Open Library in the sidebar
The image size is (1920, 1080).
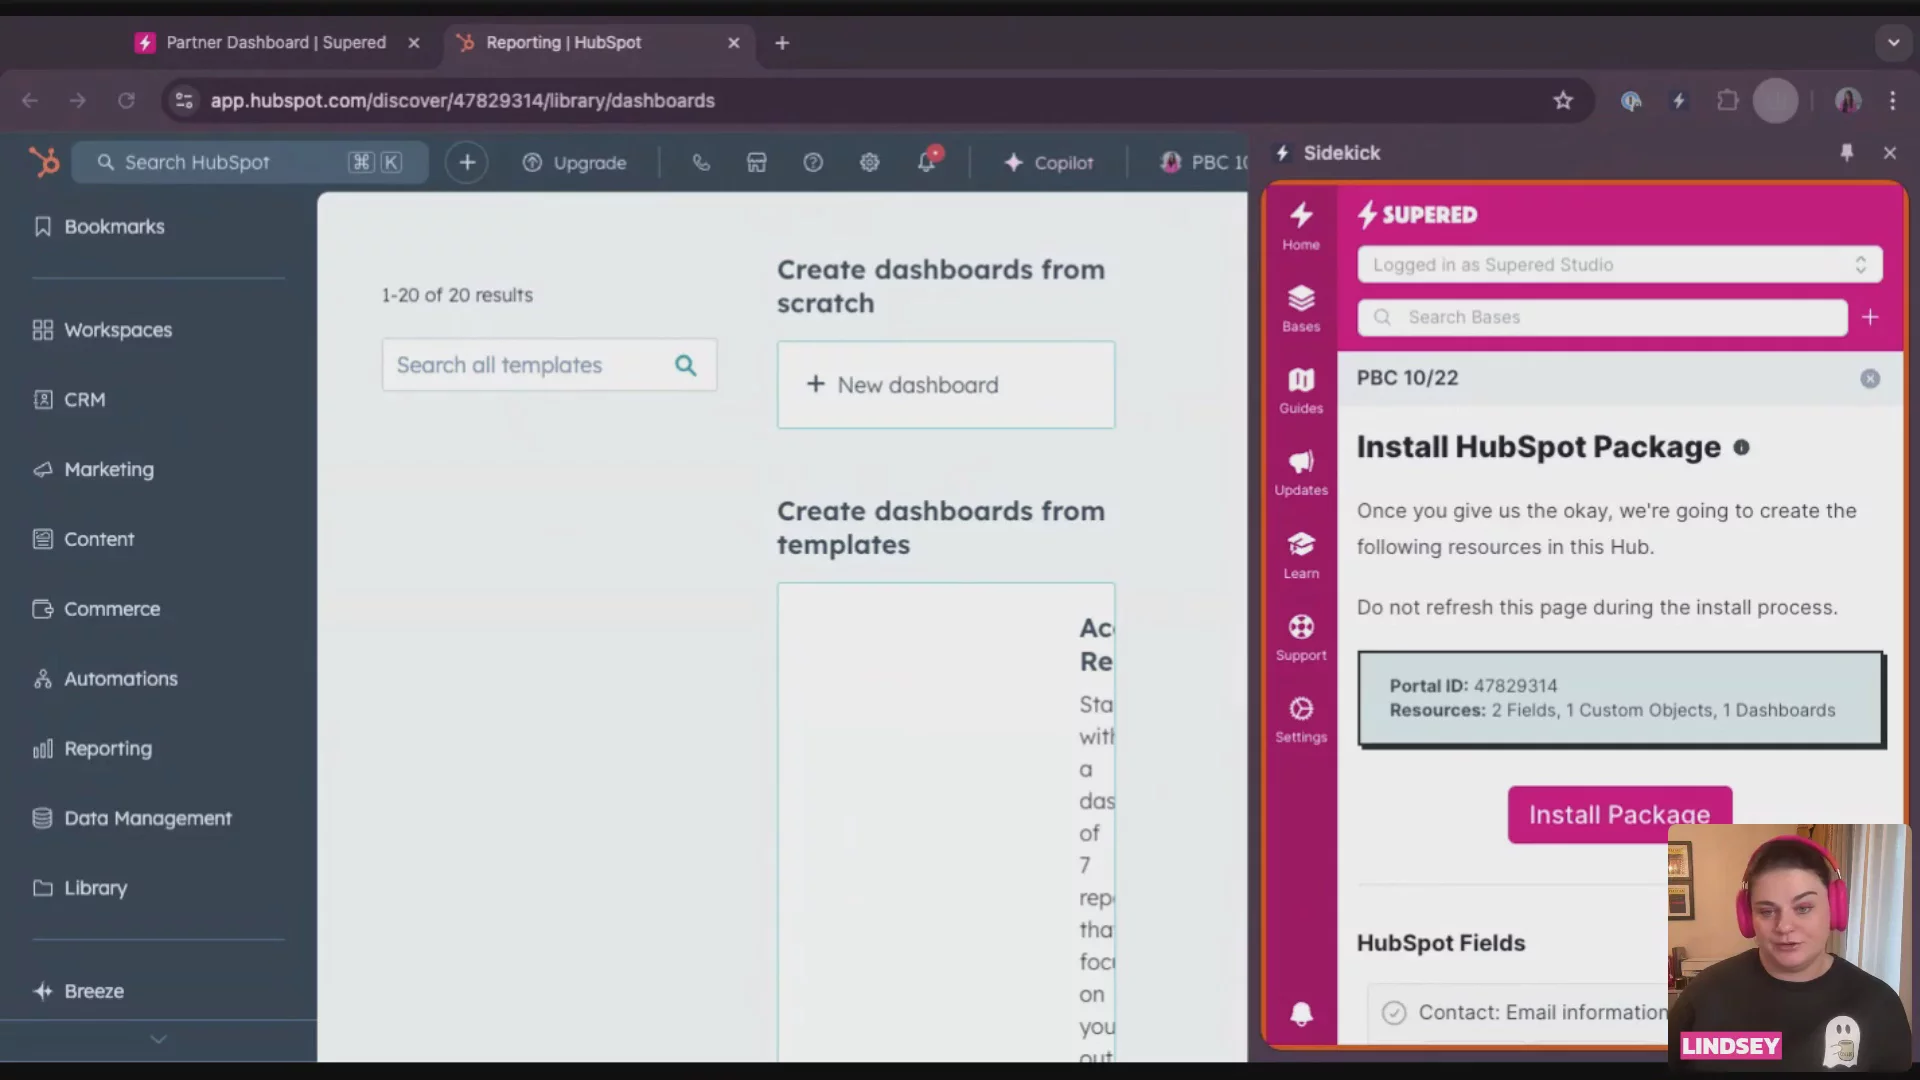pos(80,888)
